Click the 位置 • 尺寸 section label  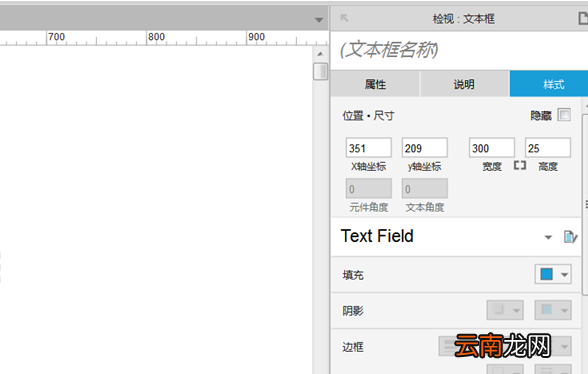pos(368,116)
